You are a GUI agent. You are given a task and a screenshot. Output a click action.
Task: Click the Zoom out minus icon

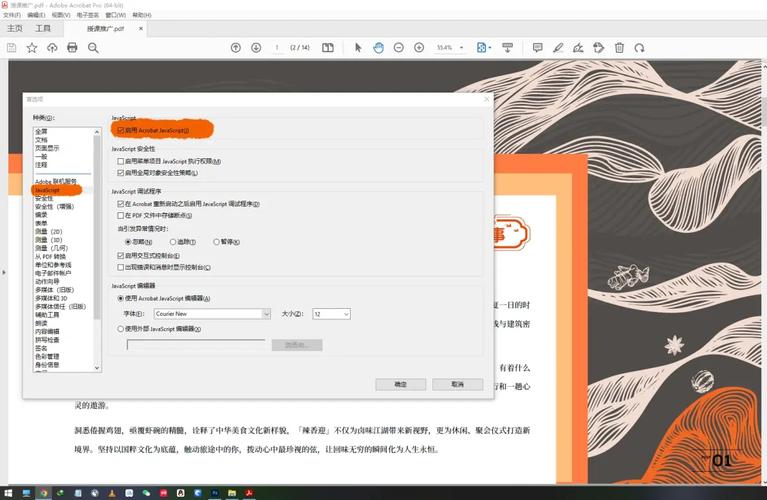399,47
